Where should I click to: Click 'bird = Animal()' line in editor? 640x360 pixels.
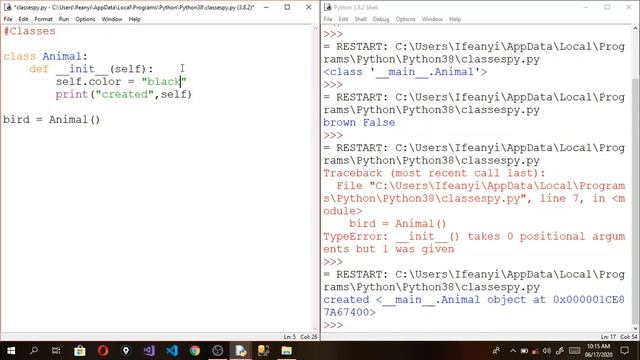pos(52,120)
